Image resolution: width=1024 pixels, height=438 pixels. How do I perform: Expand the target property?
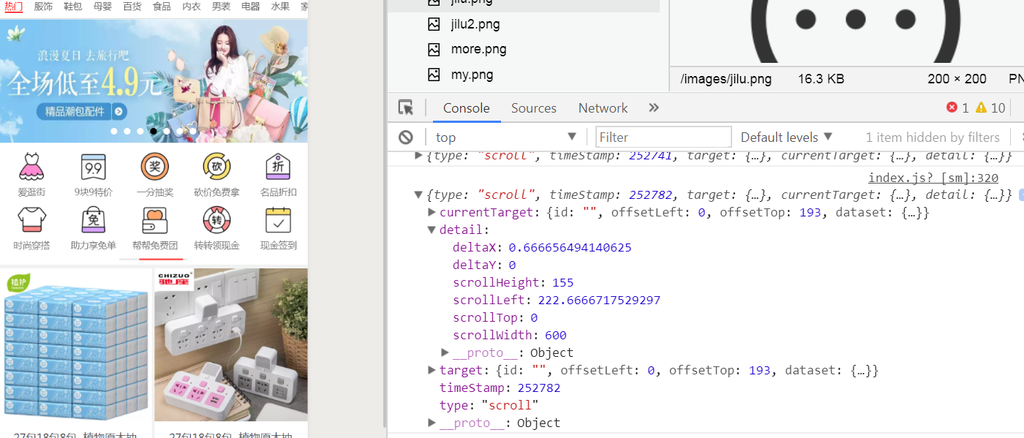tap(432, 370)
